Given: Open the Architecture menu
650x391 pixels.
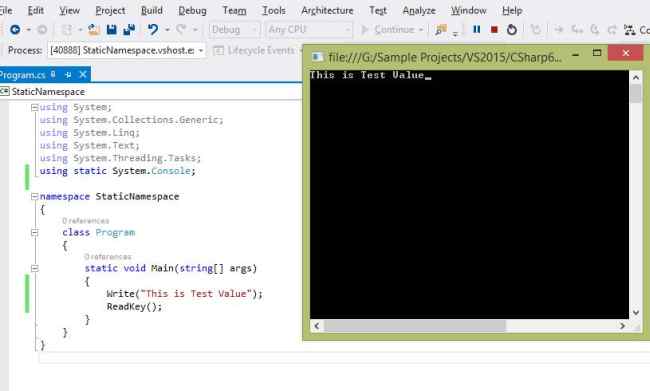Looking at the screenshot, I should tap(327, 10).
